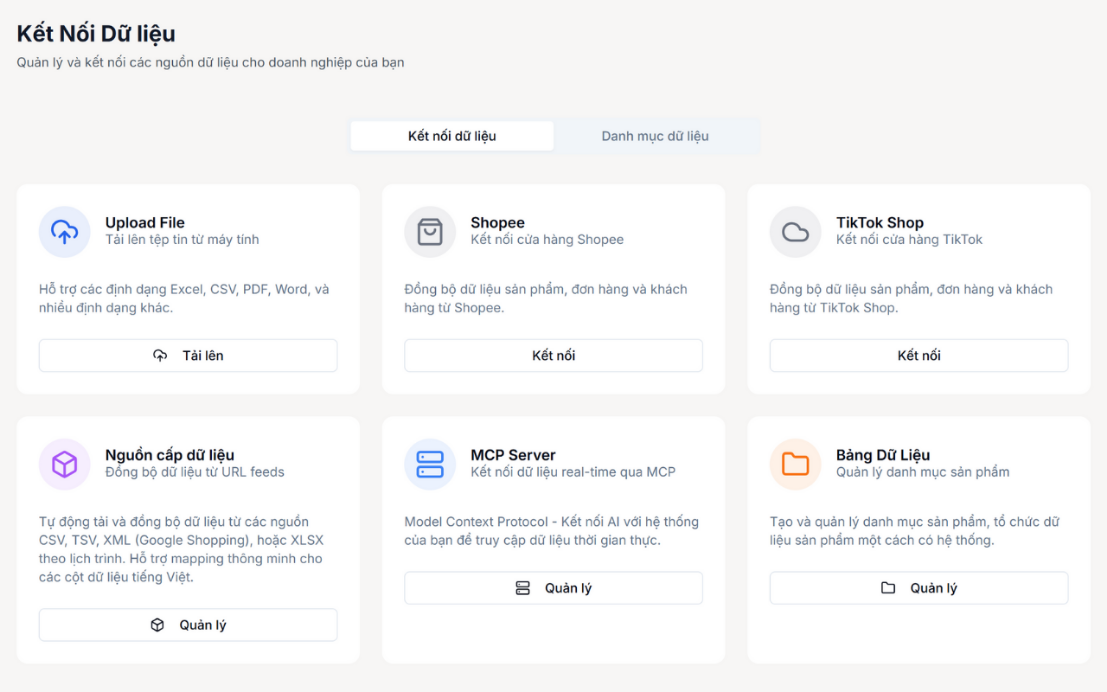Click the small cube icon in Nguồn cấp's Quản lý button
Viewport: 1107px width, 692px height.
(157, 625)
